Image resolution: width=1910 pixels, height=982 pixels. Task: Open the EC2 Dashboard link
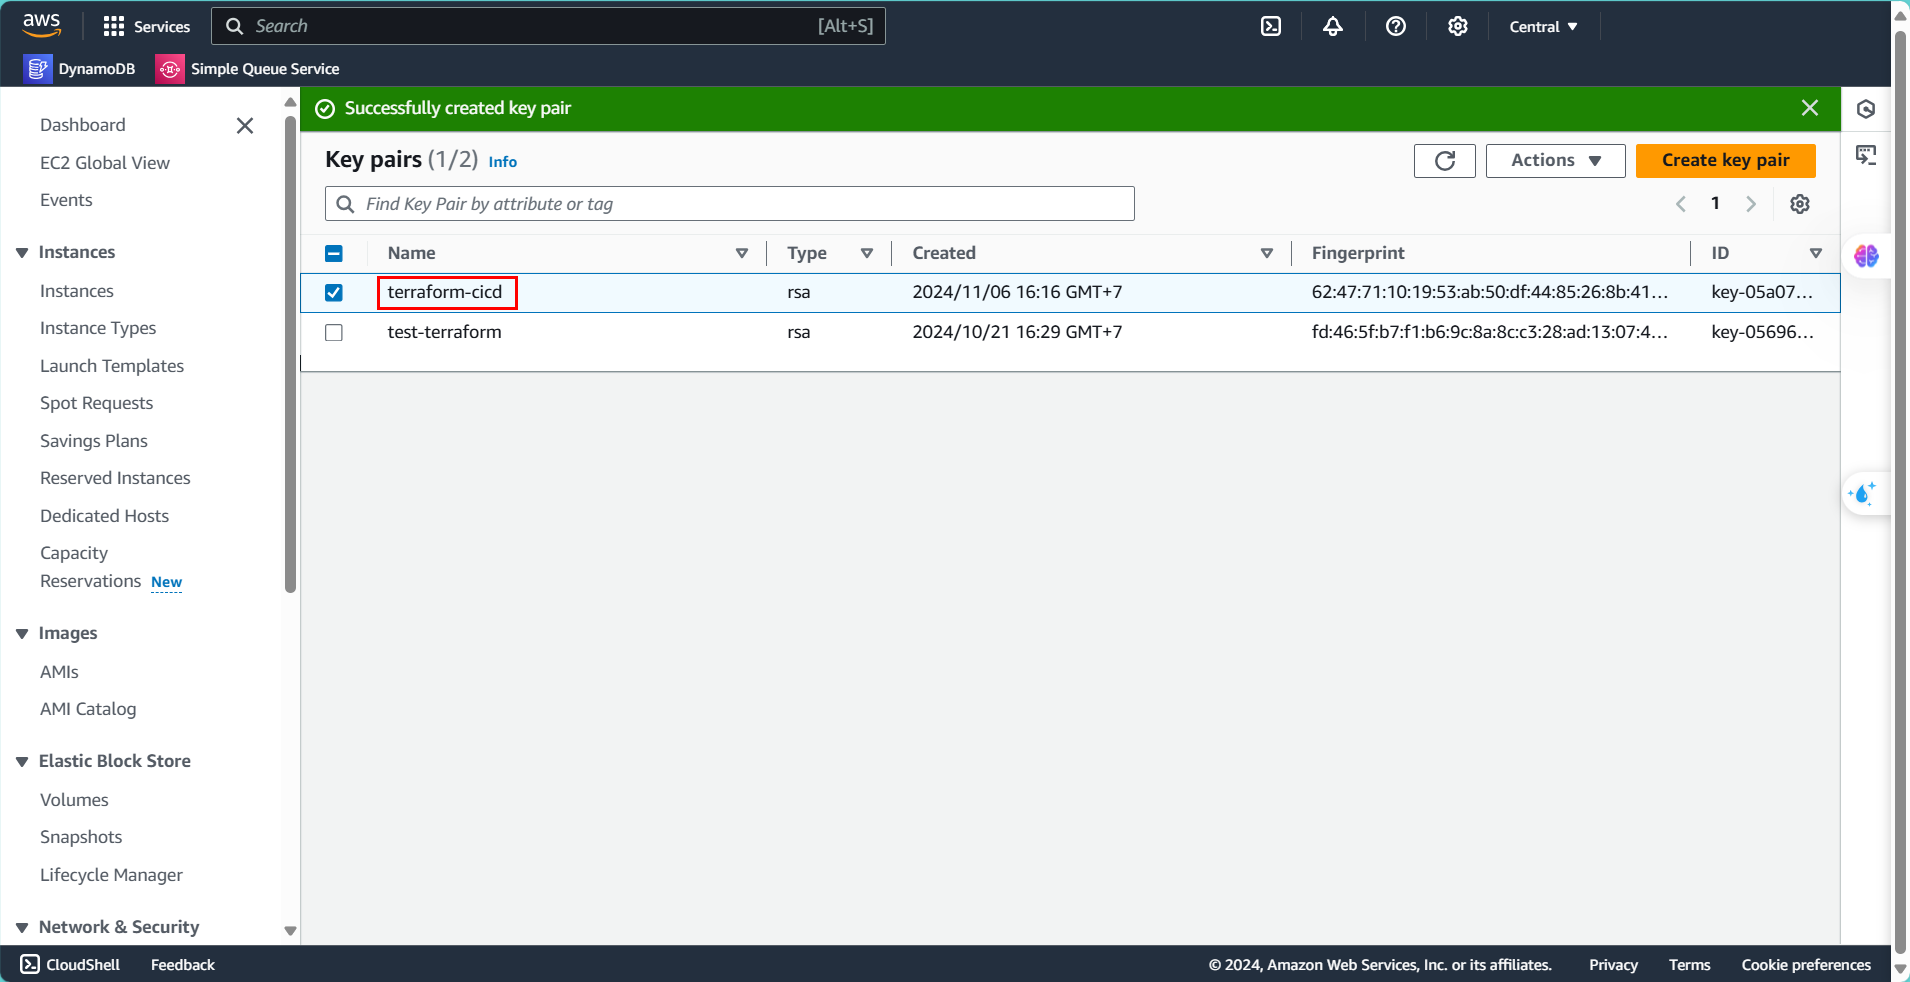[x=83, y=125]
